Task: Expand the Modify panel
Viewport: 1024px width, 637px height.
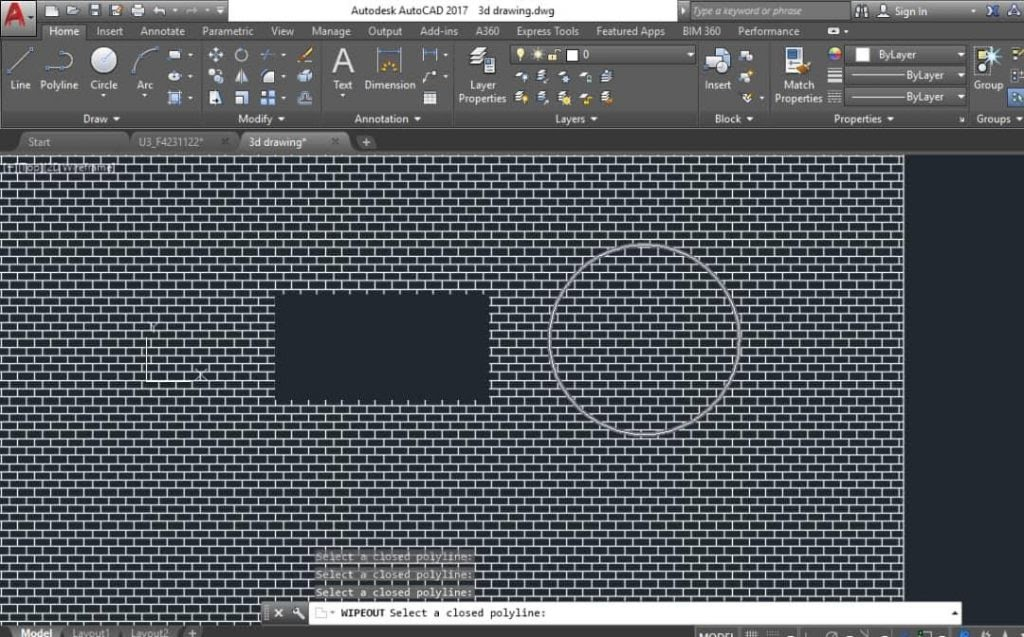Action: [x=261, y=119]
